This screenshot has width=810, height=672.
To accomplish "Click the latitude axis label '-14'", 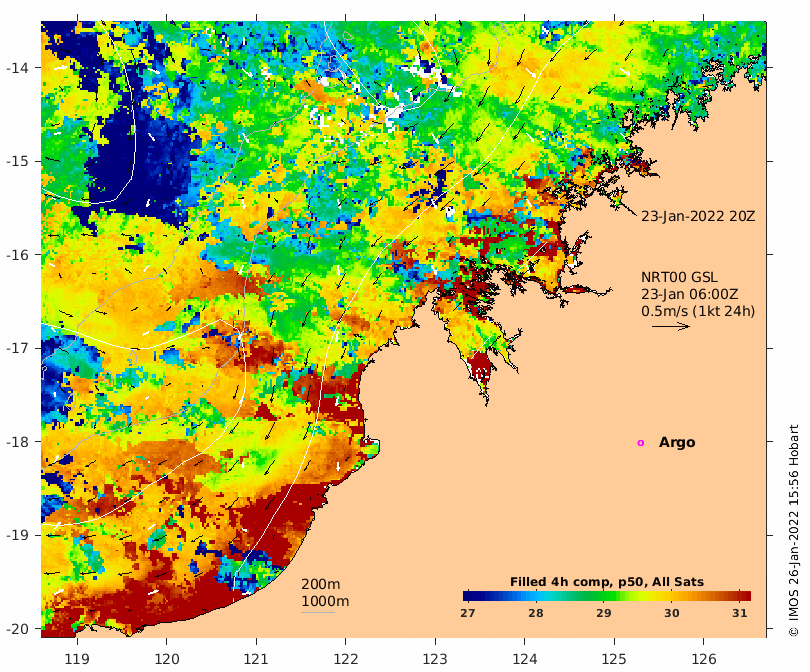I will click(x=18, y=68).
